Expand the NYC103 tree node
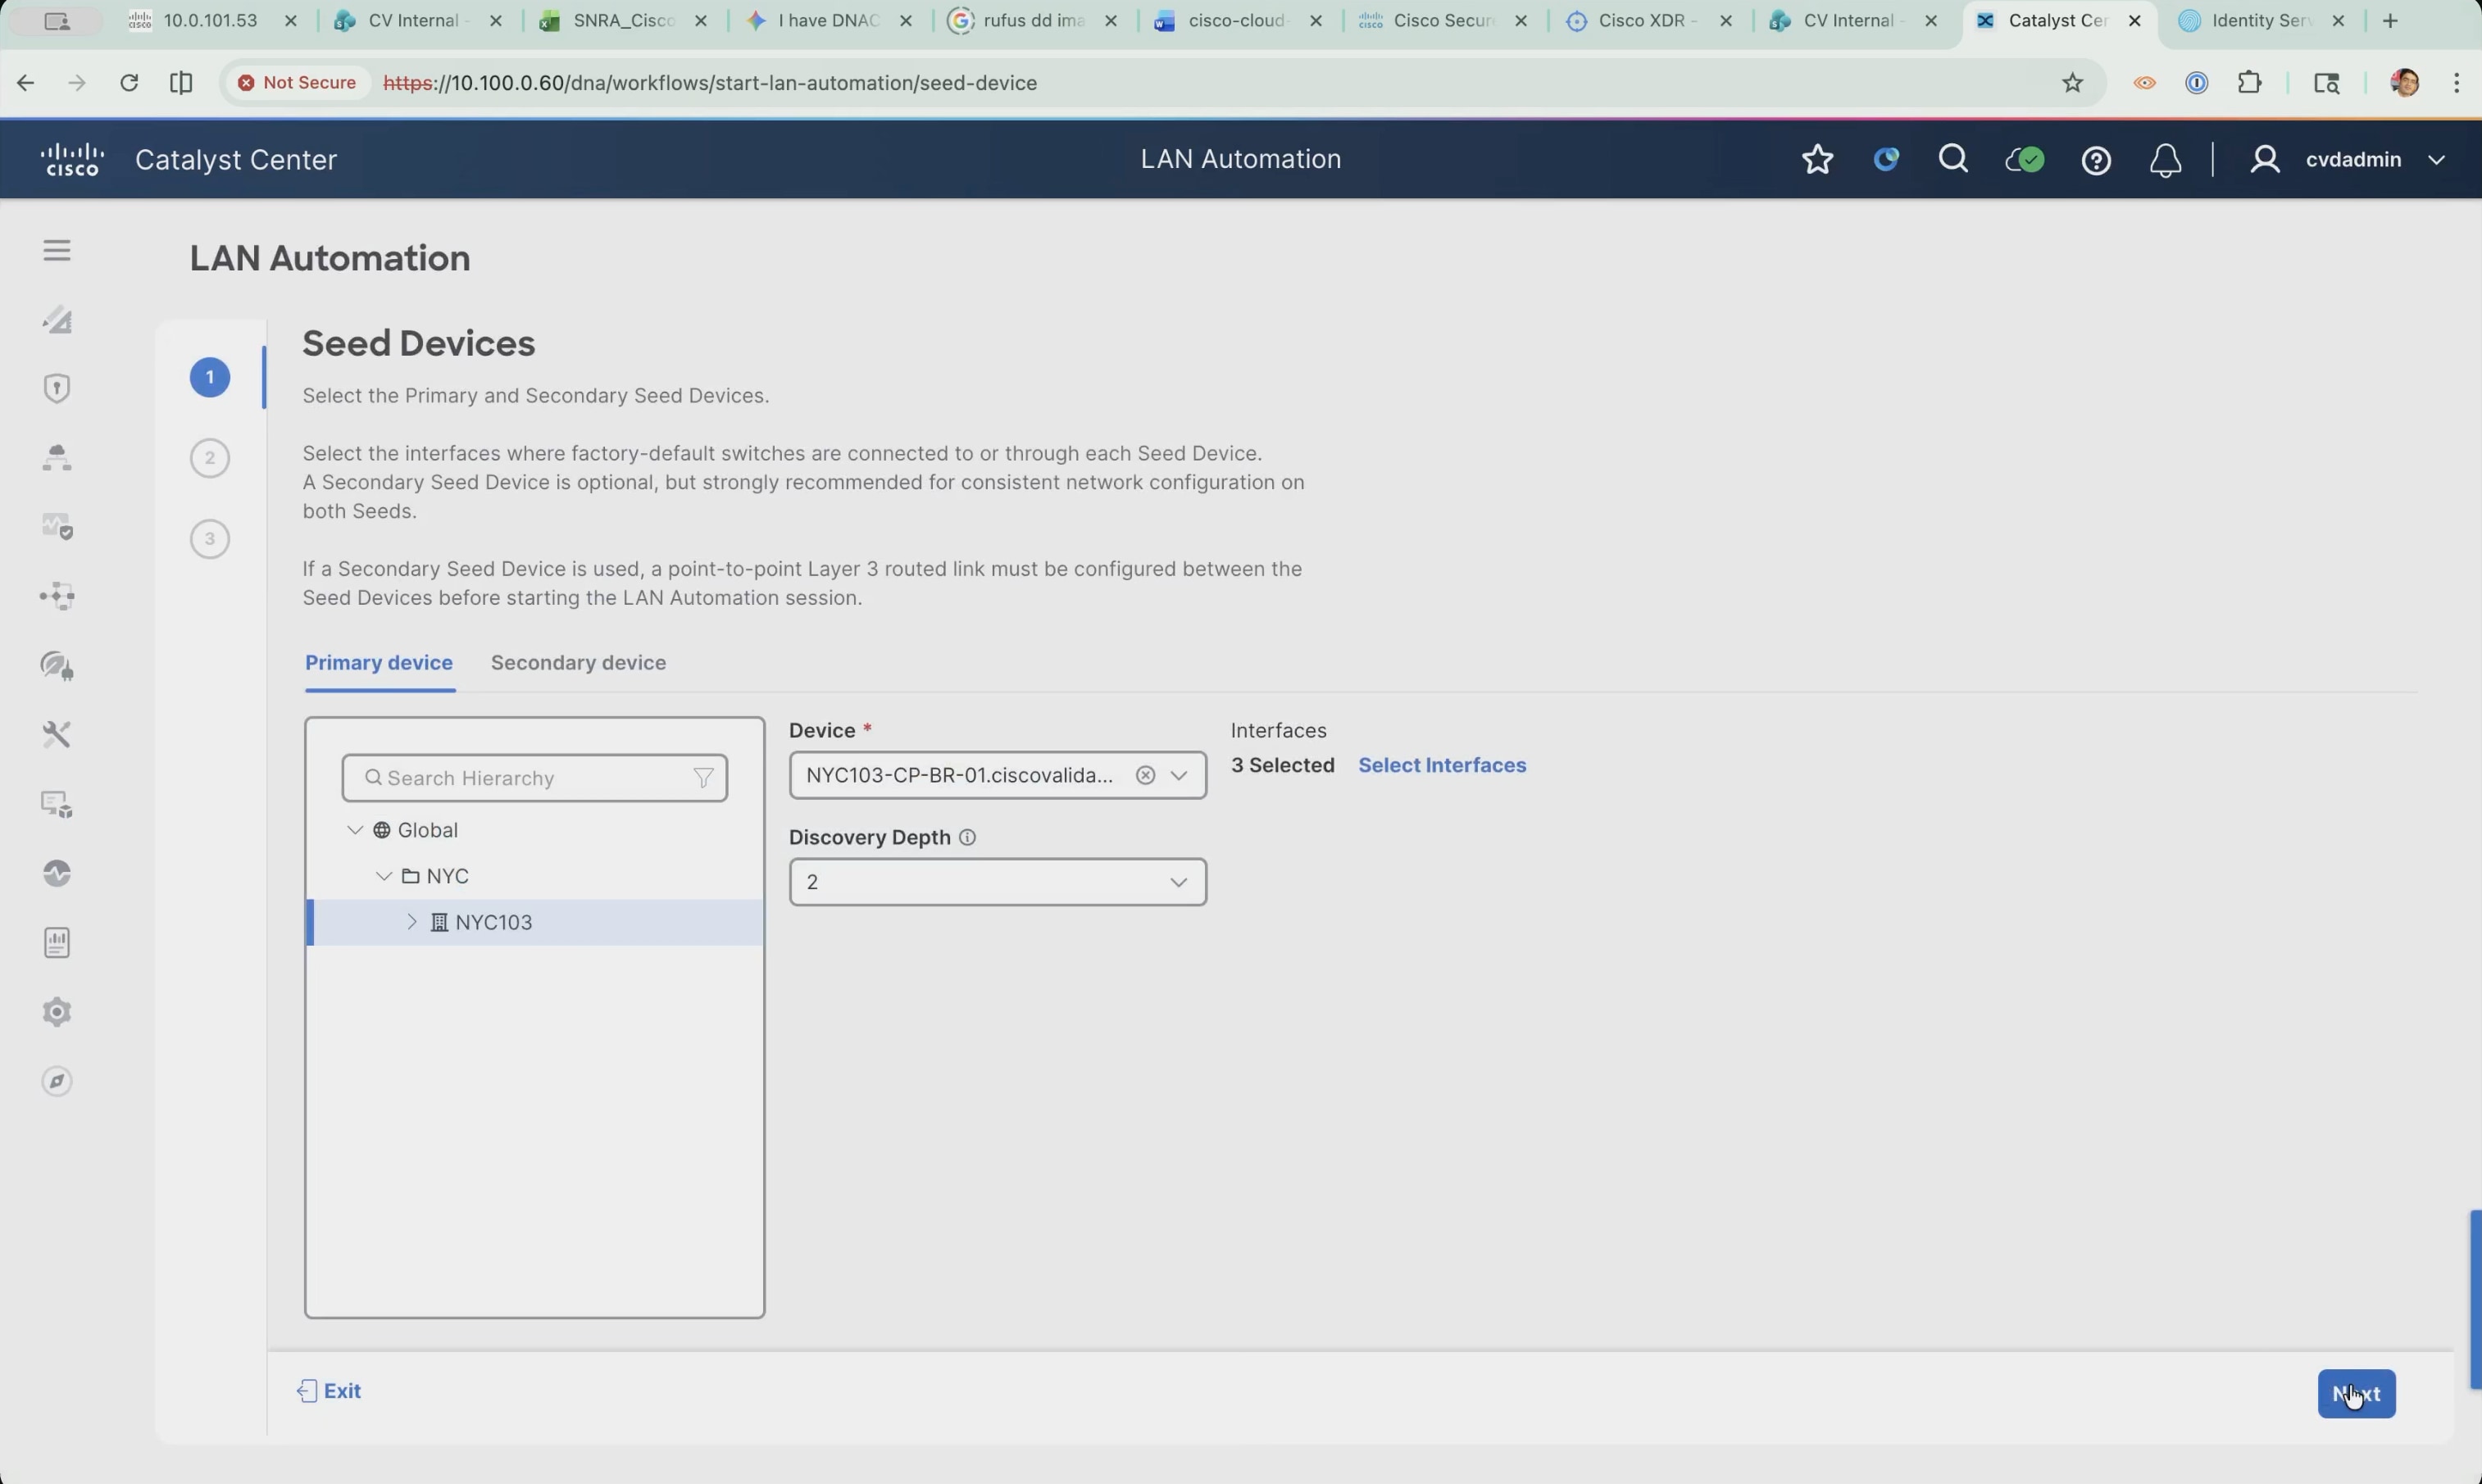This screenshot has height=1484, width=2482. coord(412,922)
